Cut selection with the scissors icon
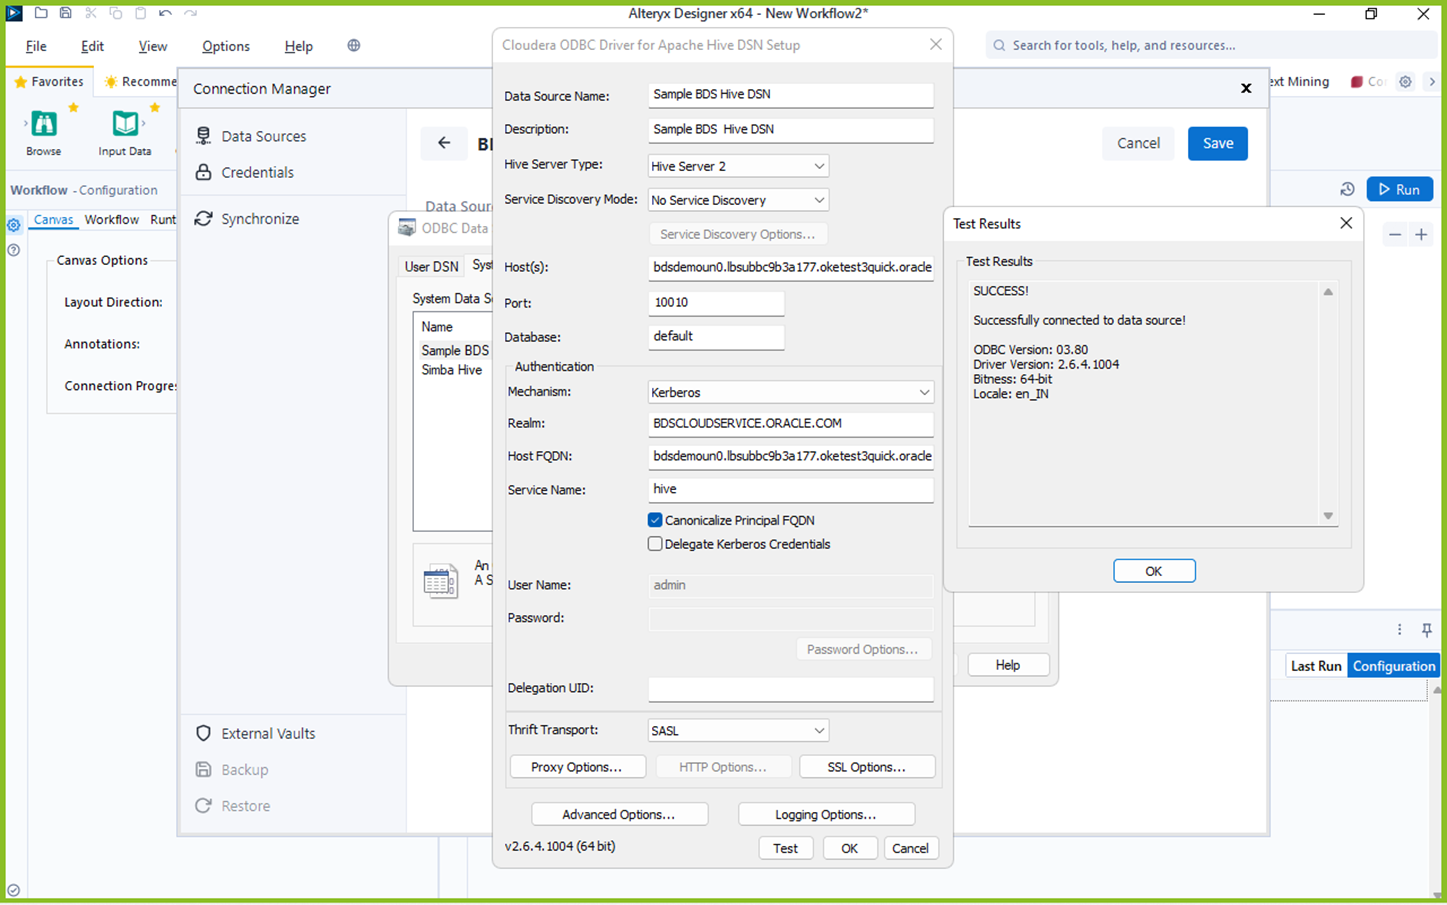The height and width of the screenshot is (905, 1447). (x=91, y=13)
